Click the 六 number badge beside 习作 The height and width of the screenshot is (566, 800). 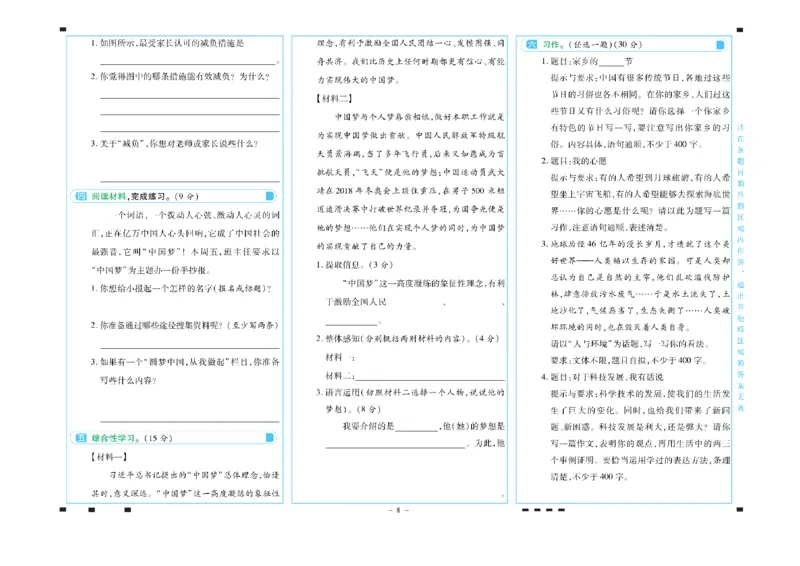coord(532,44)
